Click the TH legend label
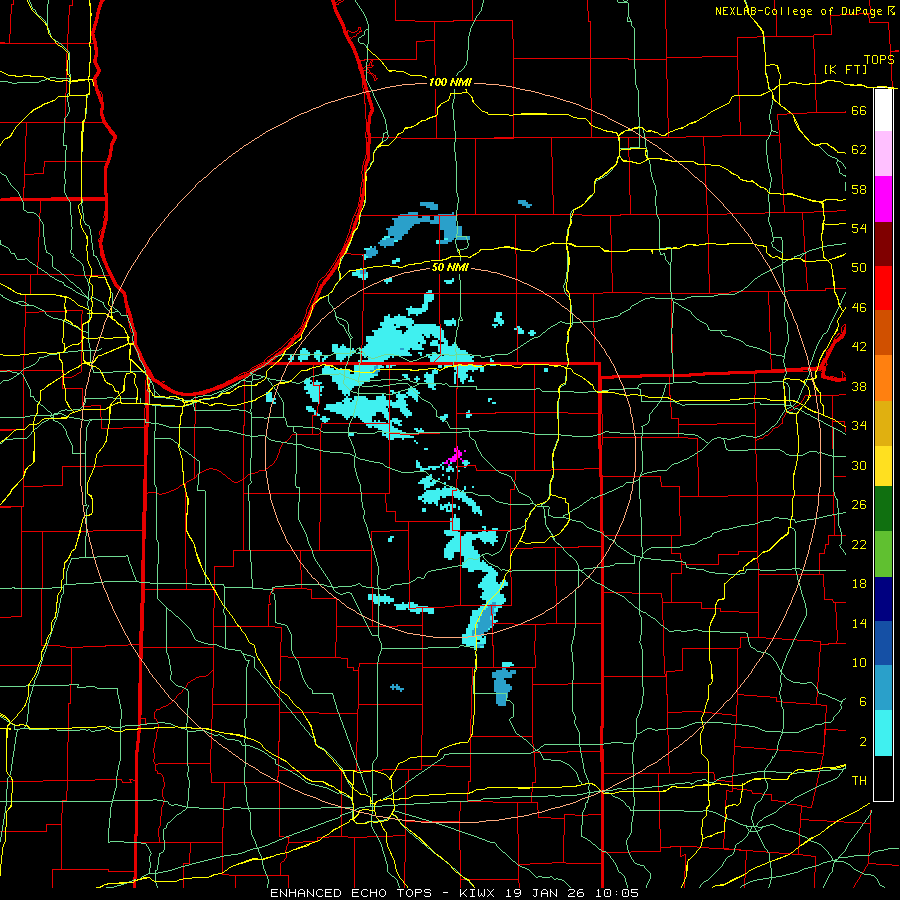The width and height of the screenshot is (900, 900). pyautogui.click(x=859, y=781)
